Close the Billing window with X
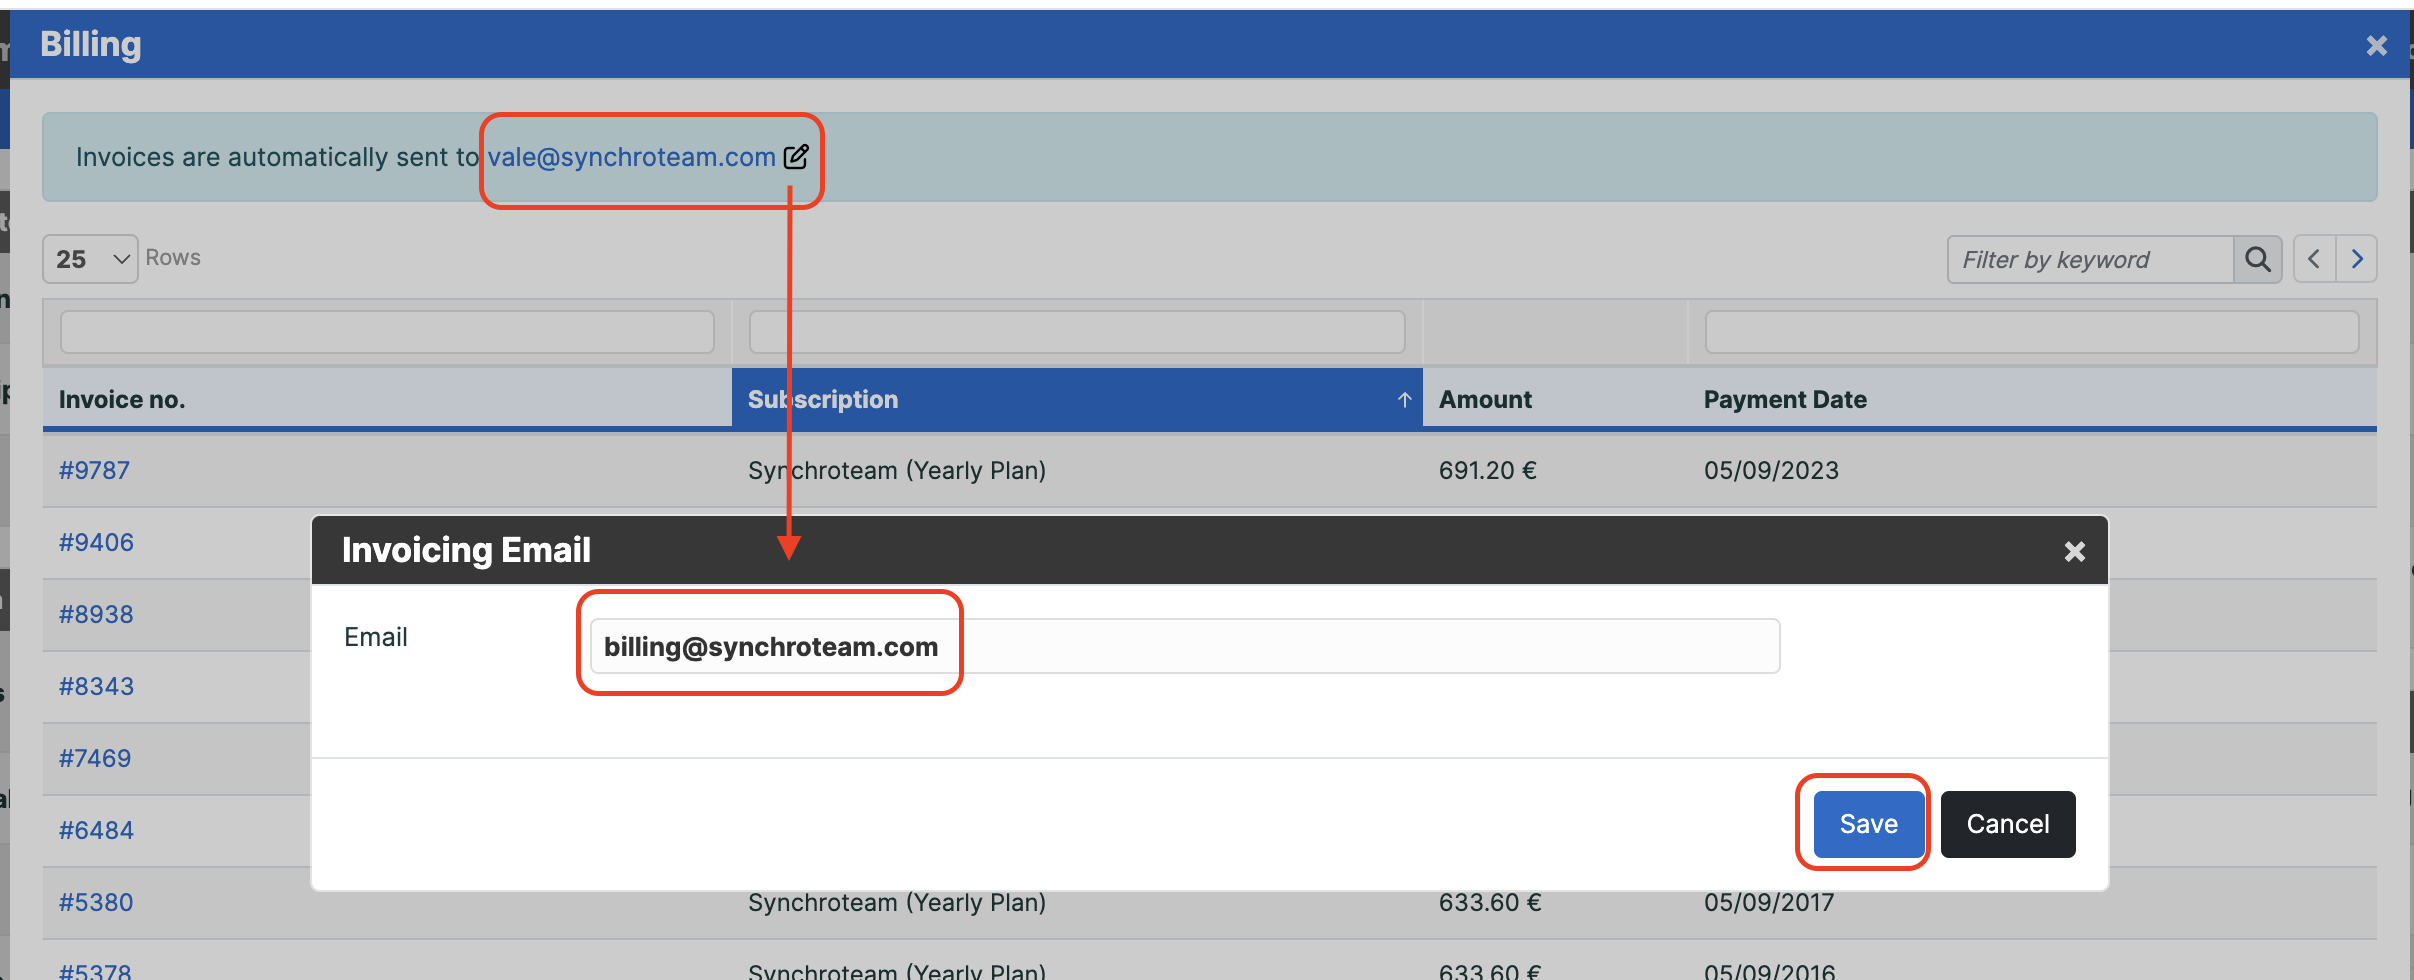2414x980 pixels. pos(2377,45)
